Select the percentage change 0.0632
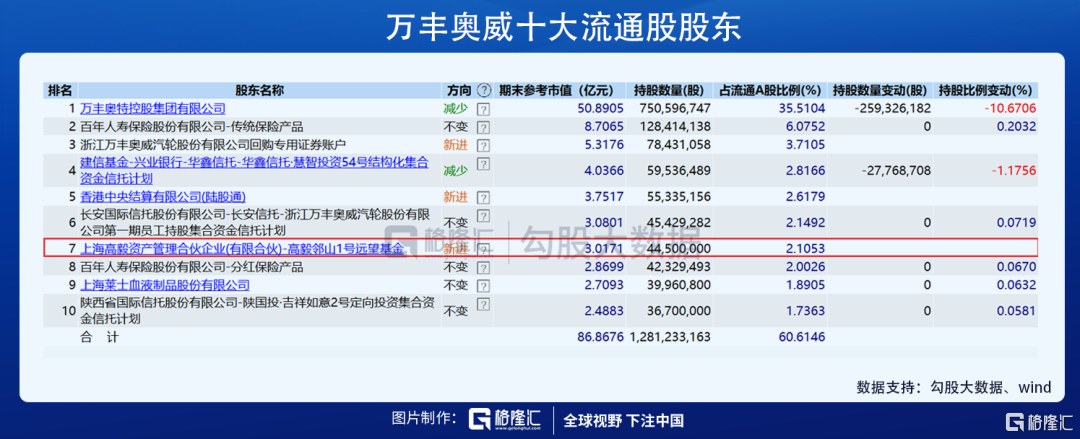 tap(1015, 285)
